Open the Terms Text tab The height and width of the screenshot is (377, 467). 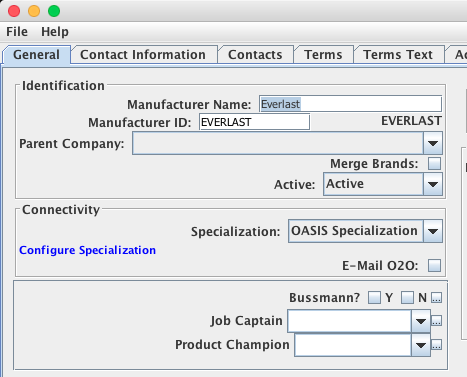coord(398,55)
